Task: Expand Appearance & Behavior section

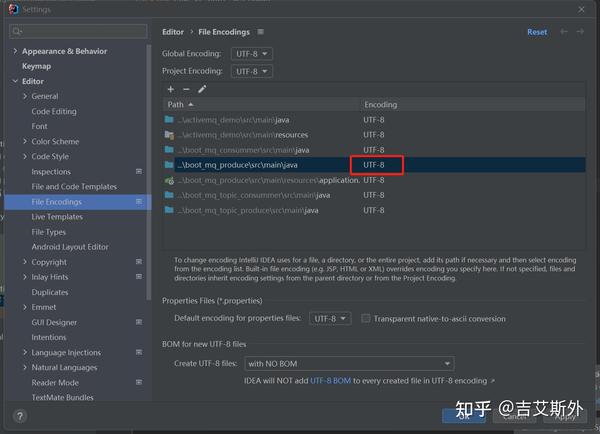Action: (x=15, y=51)
